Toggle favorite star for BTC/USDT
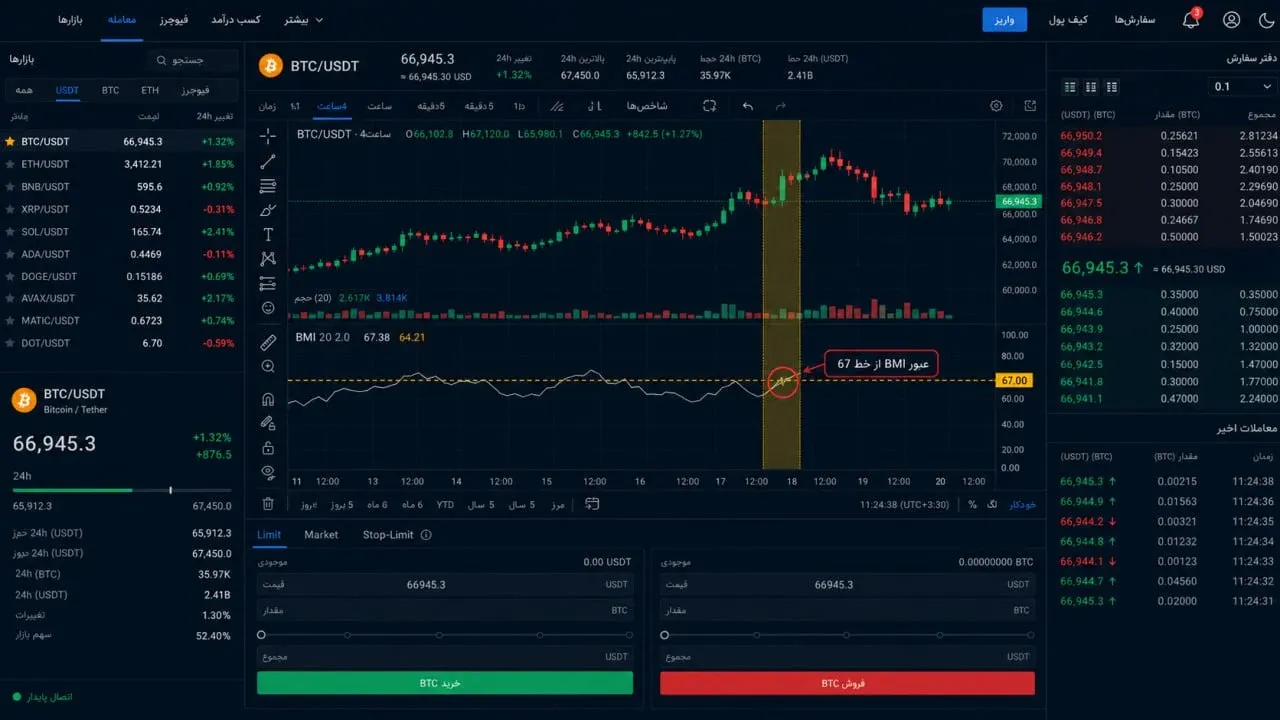The height and width of the screenshot is (720, 1280). [10, 142]
